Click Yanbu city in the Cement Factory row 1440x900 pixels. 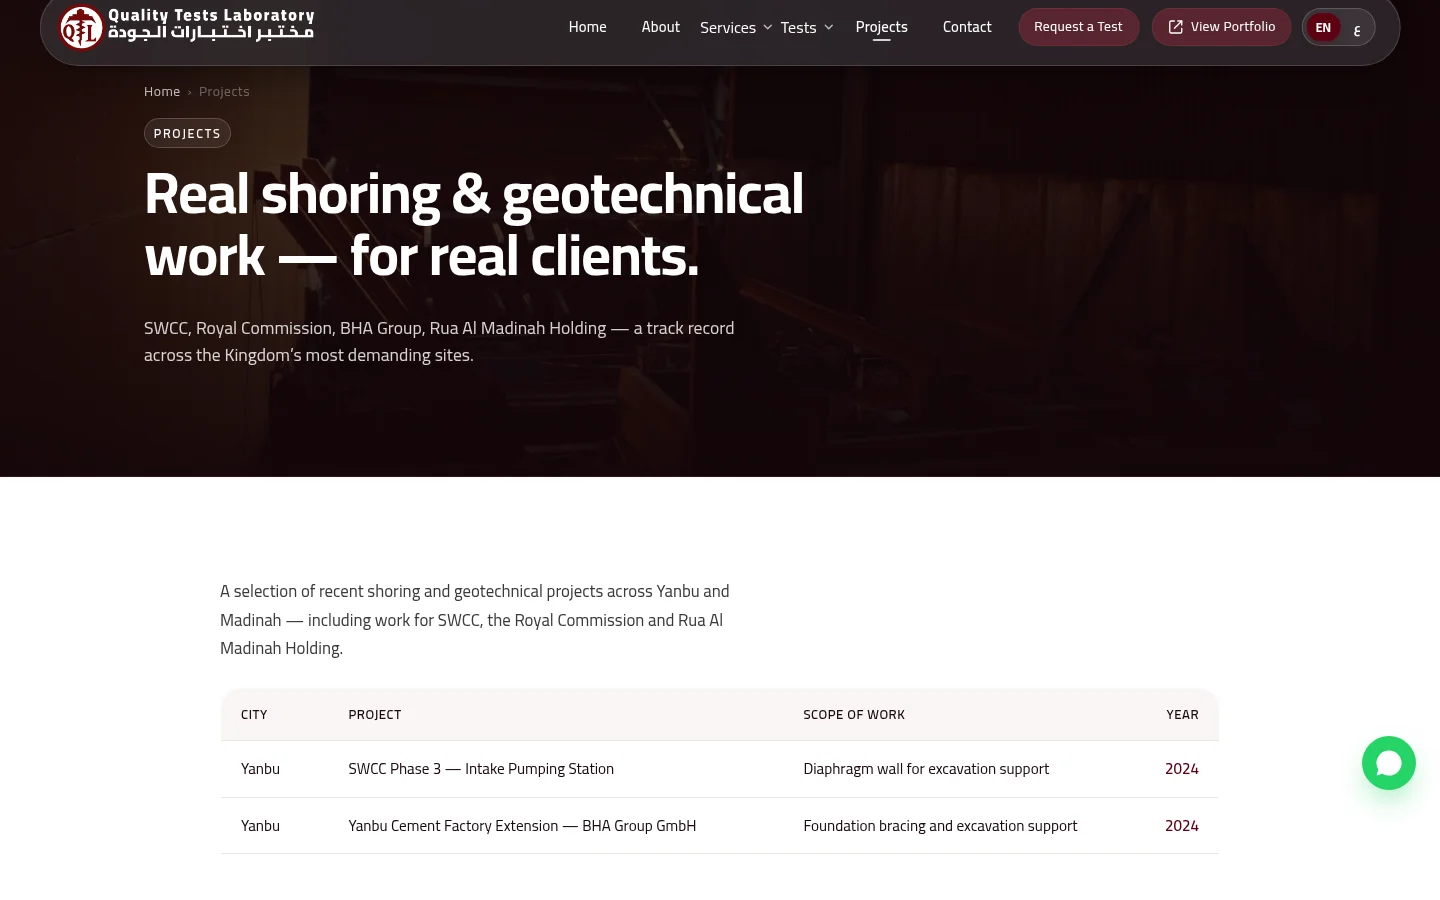(x=260, y=826)
